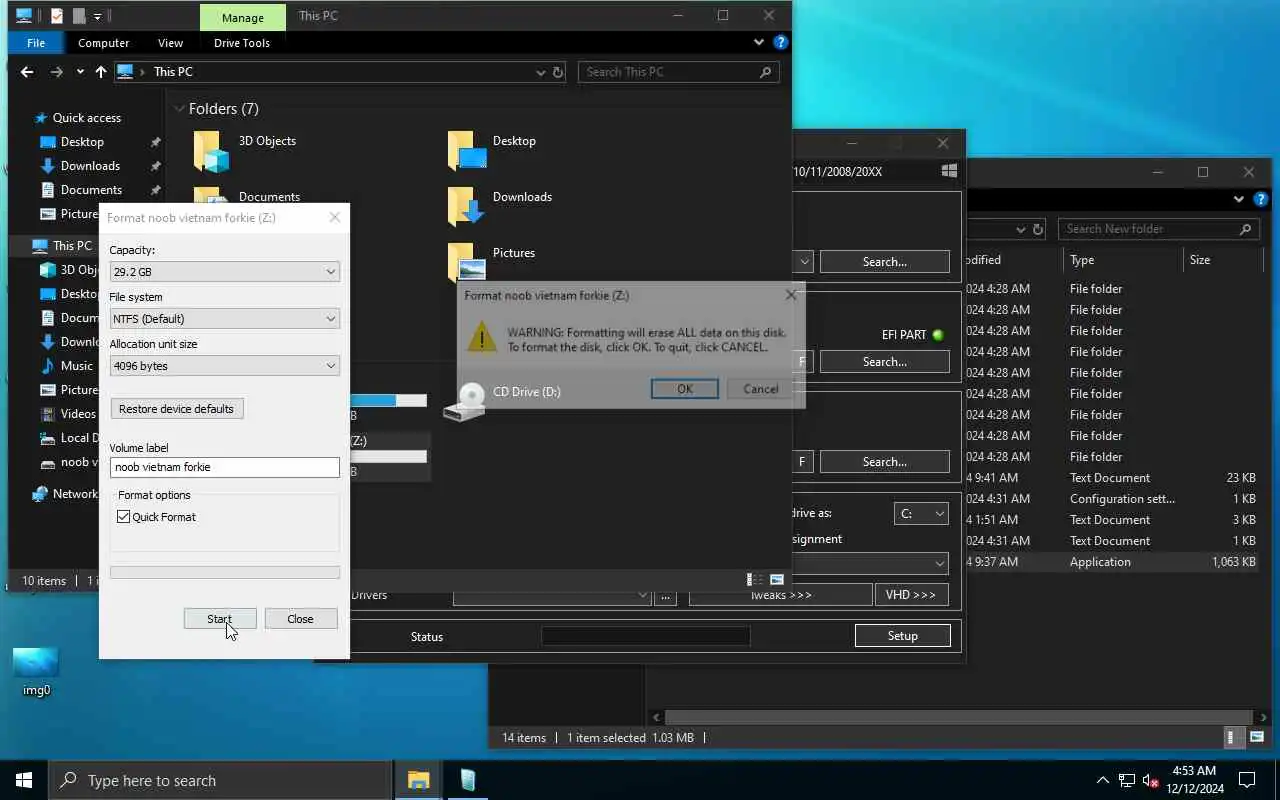The width and height of the screenshot is (1280, 800).
Task: Confirm formatting with OK
Action: [685, 389]
